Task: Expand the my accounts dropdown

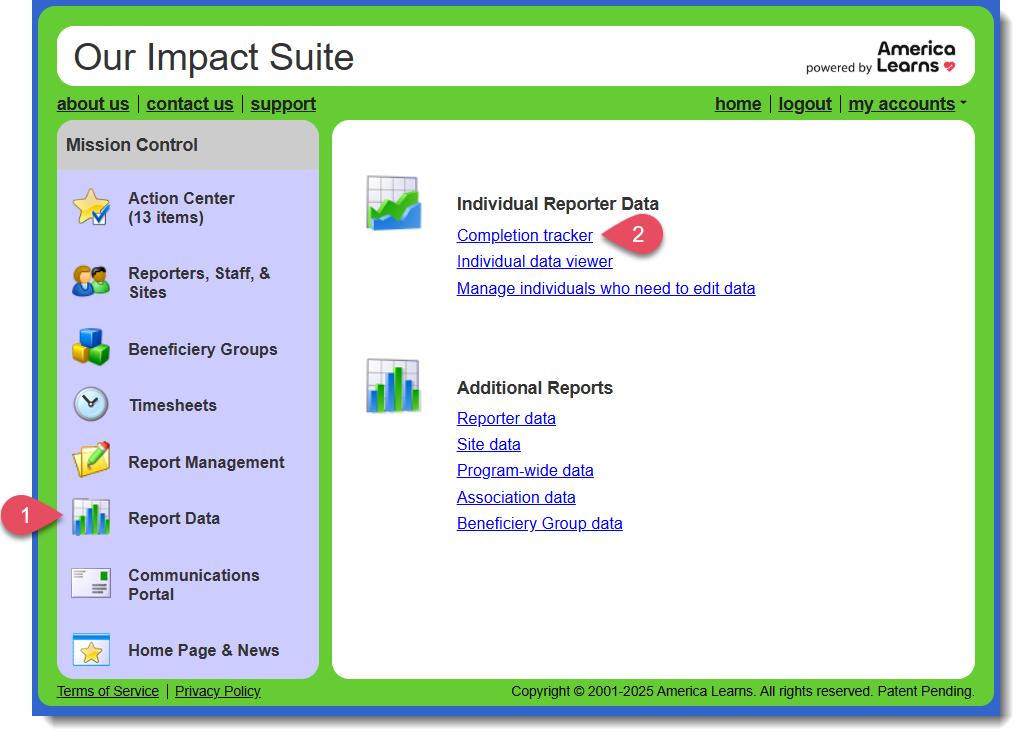Action: pyautogui.click(x=907, y=104)
